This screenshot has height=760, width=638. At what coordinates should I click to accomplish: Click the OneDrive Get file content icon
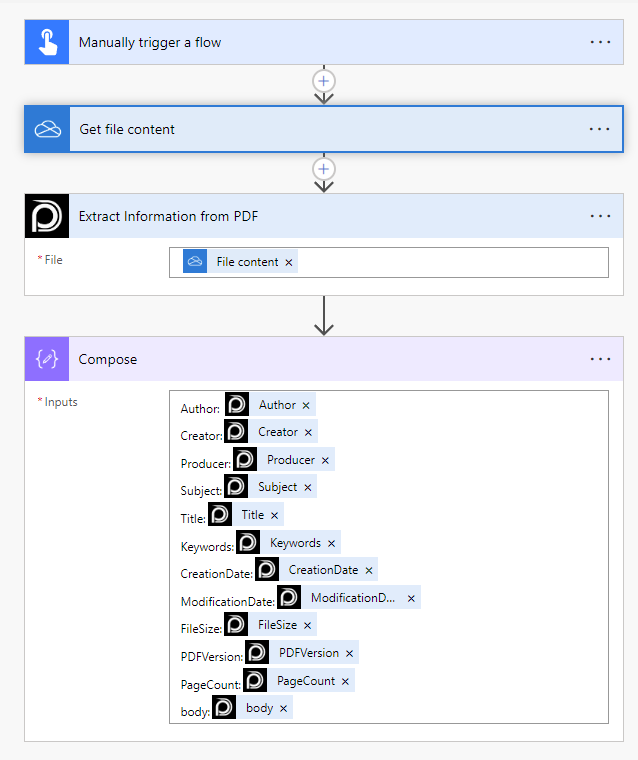click(x=47, y=129)
